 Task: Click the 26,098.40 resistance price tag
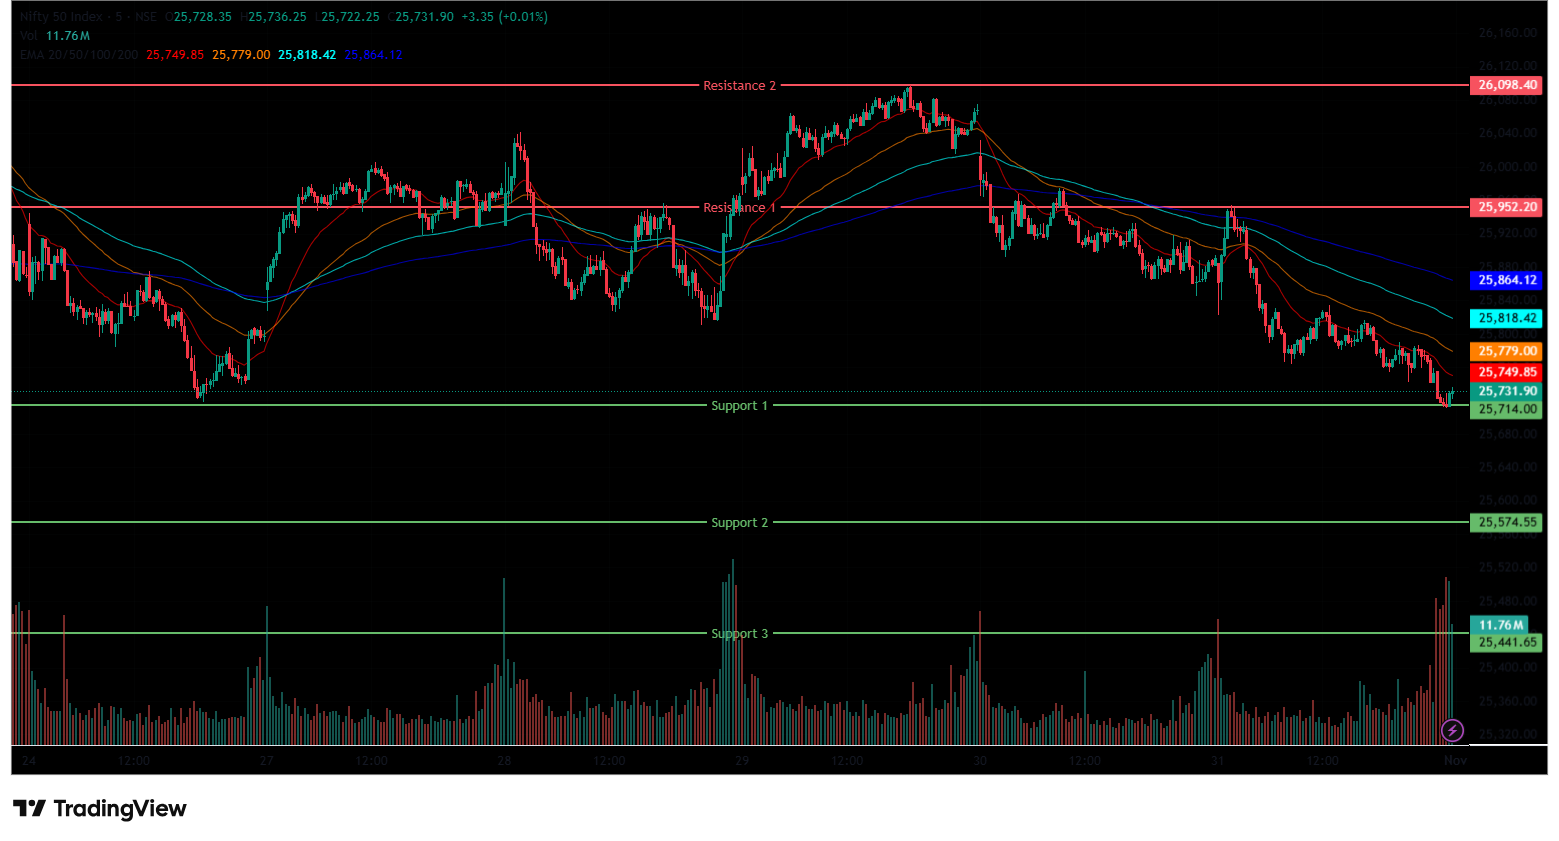tap(1506, 85)
